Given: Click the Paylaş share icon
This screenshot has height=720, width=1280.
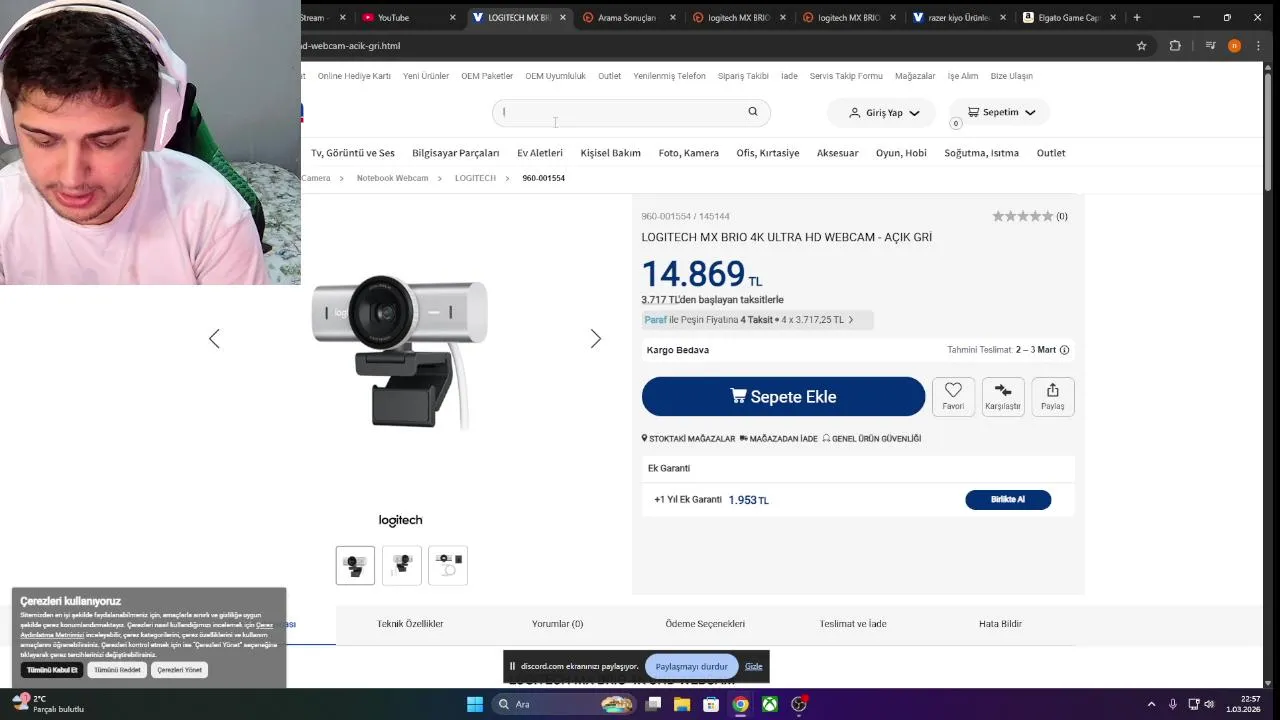Looking at the screenshot, I should click(1052, 390).
